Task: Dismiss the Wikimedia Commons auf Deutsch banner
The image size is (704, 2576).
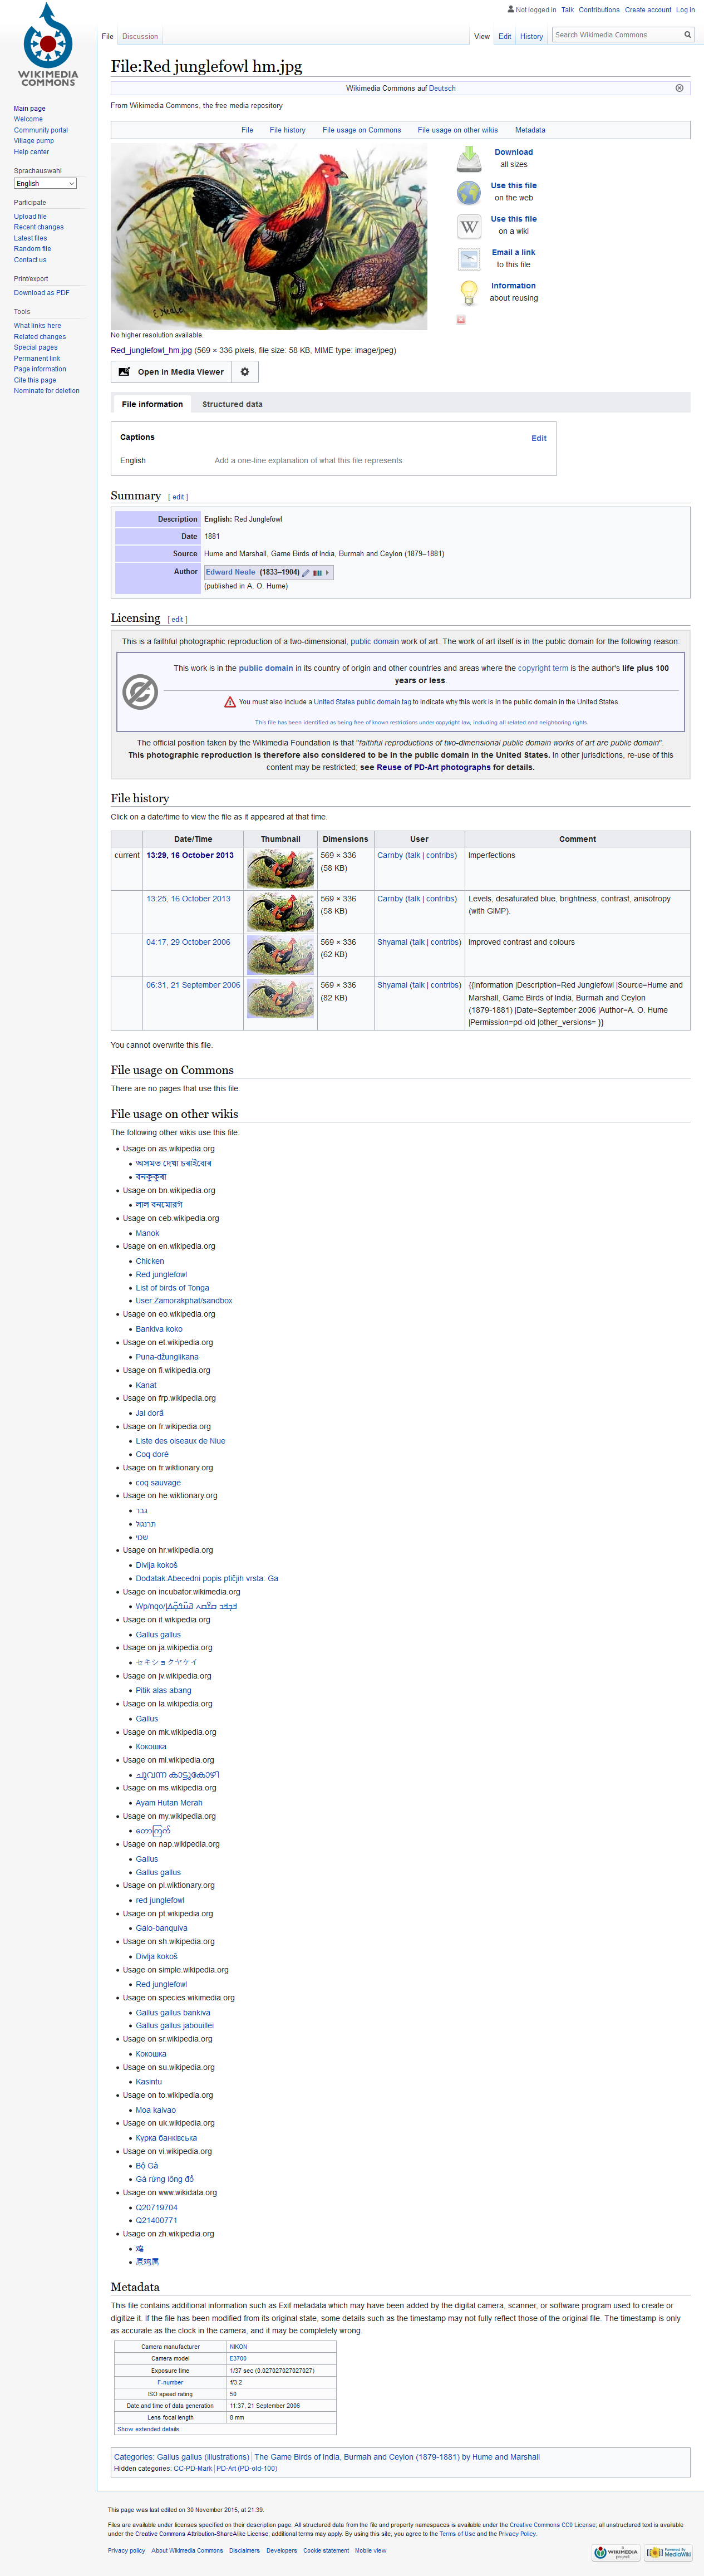Action: (679, 88)
